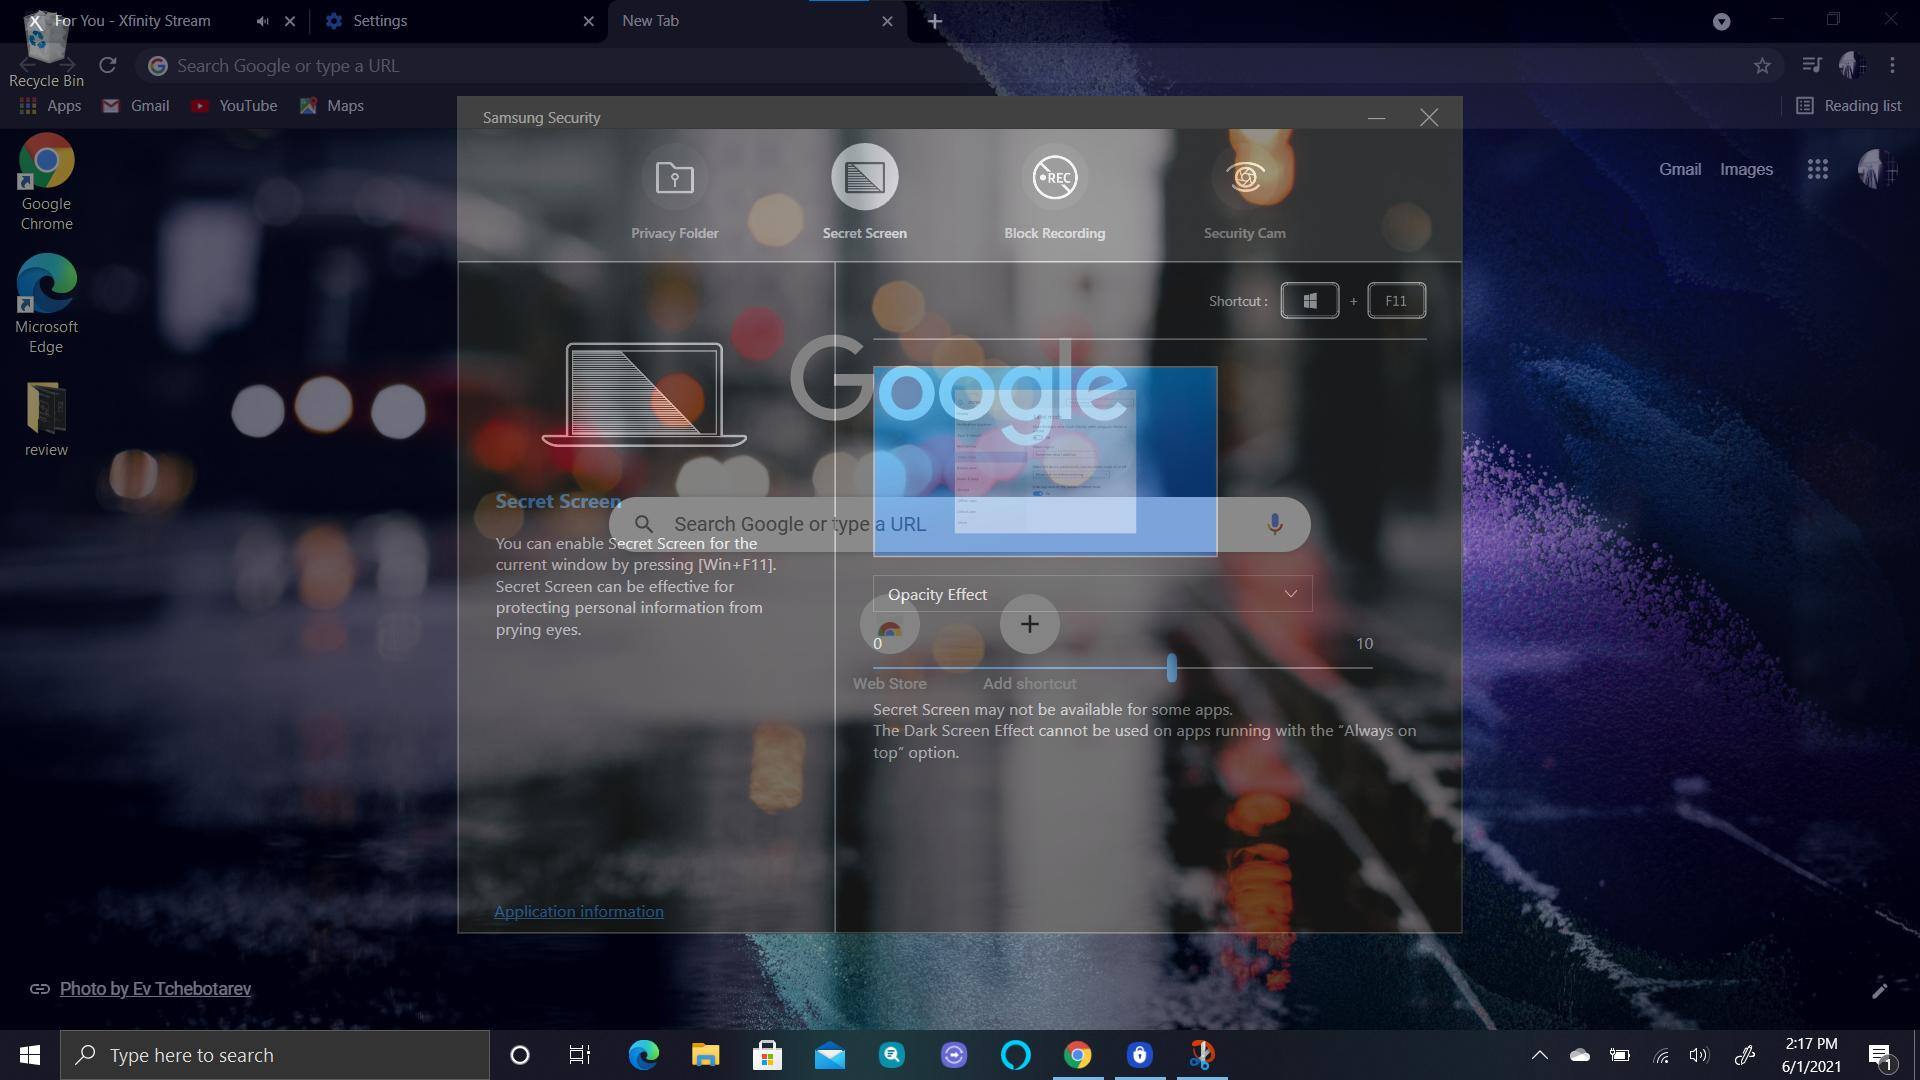The image size is (1920, 1080).
Task: Click the Google apps grid icon
Action: coord(1817,170)
